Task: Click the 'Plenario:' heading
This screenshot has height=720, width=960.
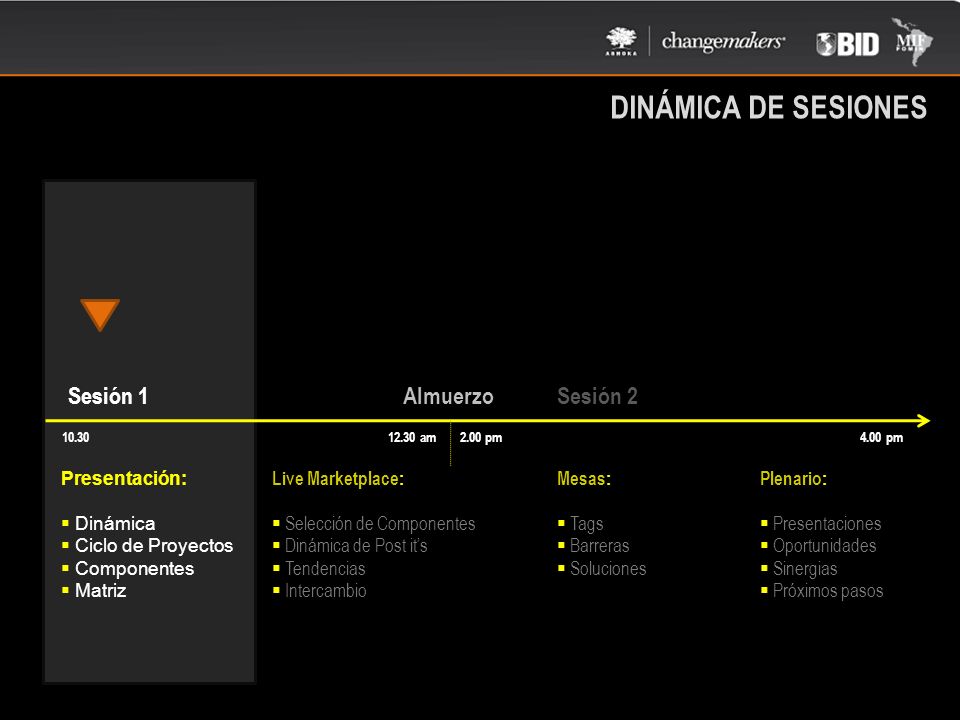Action: [x=793, y=479]
